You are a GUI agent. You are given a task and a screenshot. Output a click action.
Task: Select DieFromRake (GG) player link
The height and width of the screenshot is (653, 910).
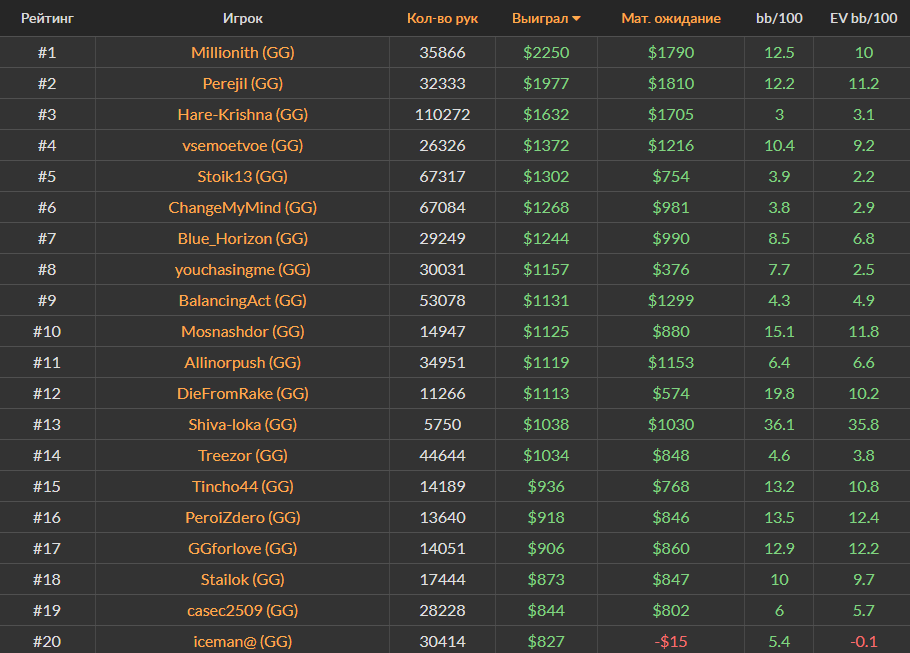243,393
